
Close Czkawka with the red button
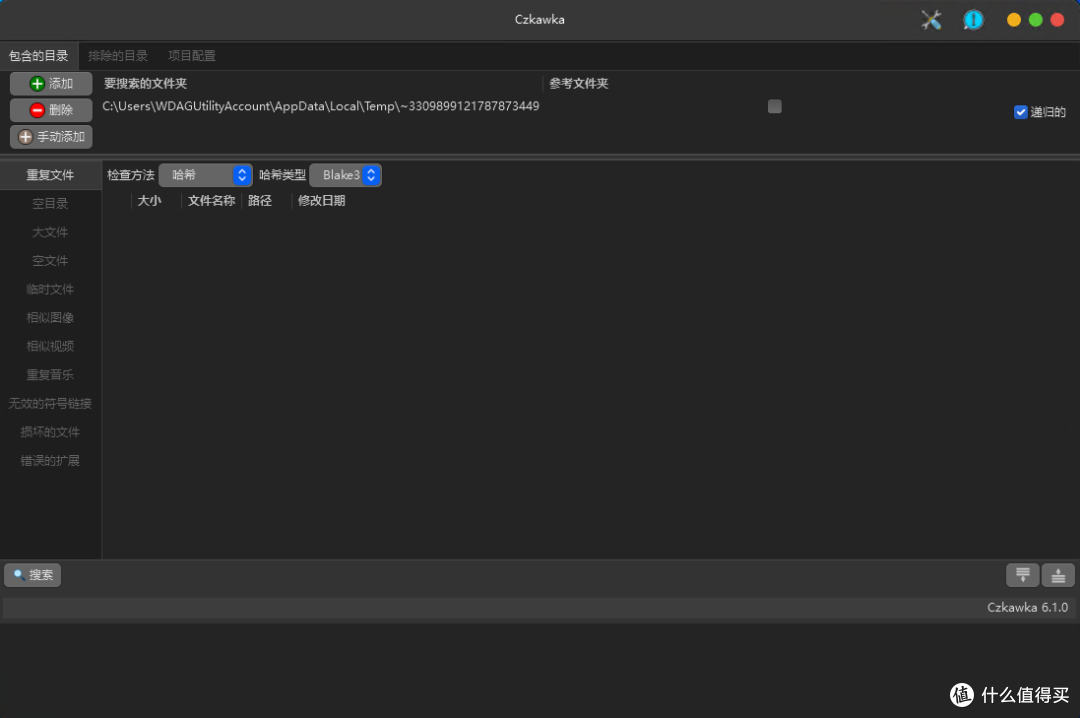(x=1057, y=20)
